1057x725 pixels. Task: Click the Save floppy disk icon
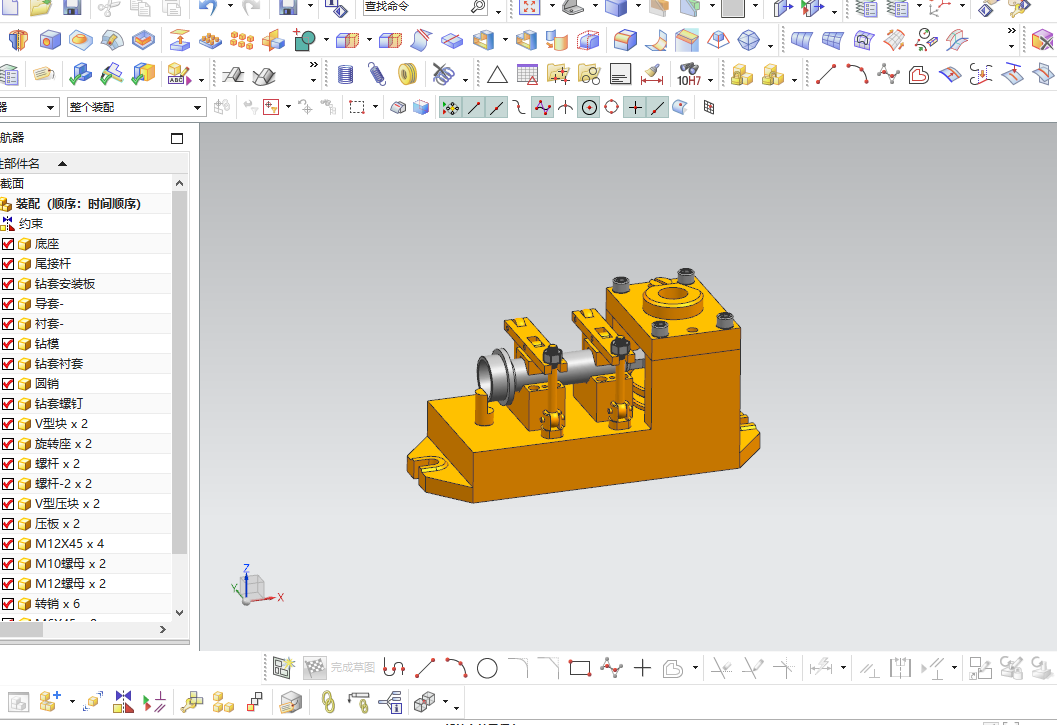tap(73, 8)
